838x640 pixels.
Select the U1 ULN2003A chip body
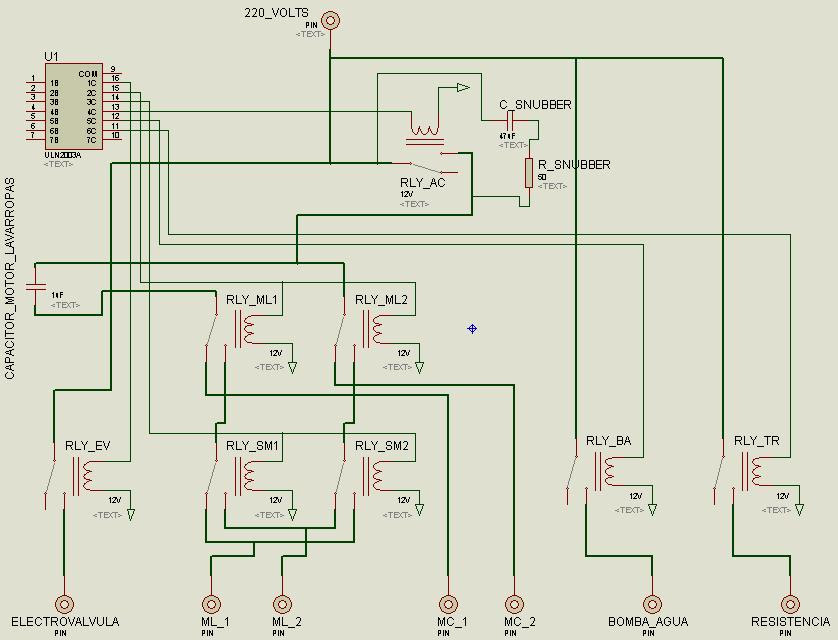coord(74,106)
